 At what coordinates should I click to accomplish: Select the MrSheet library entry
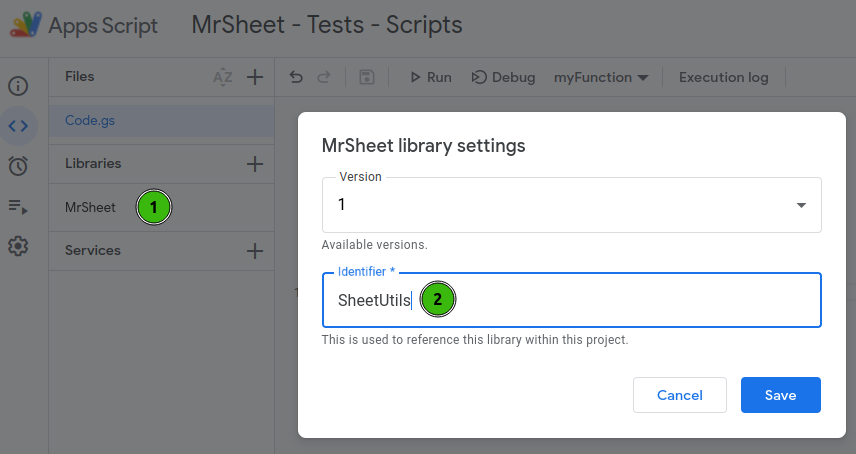(162, 207)
